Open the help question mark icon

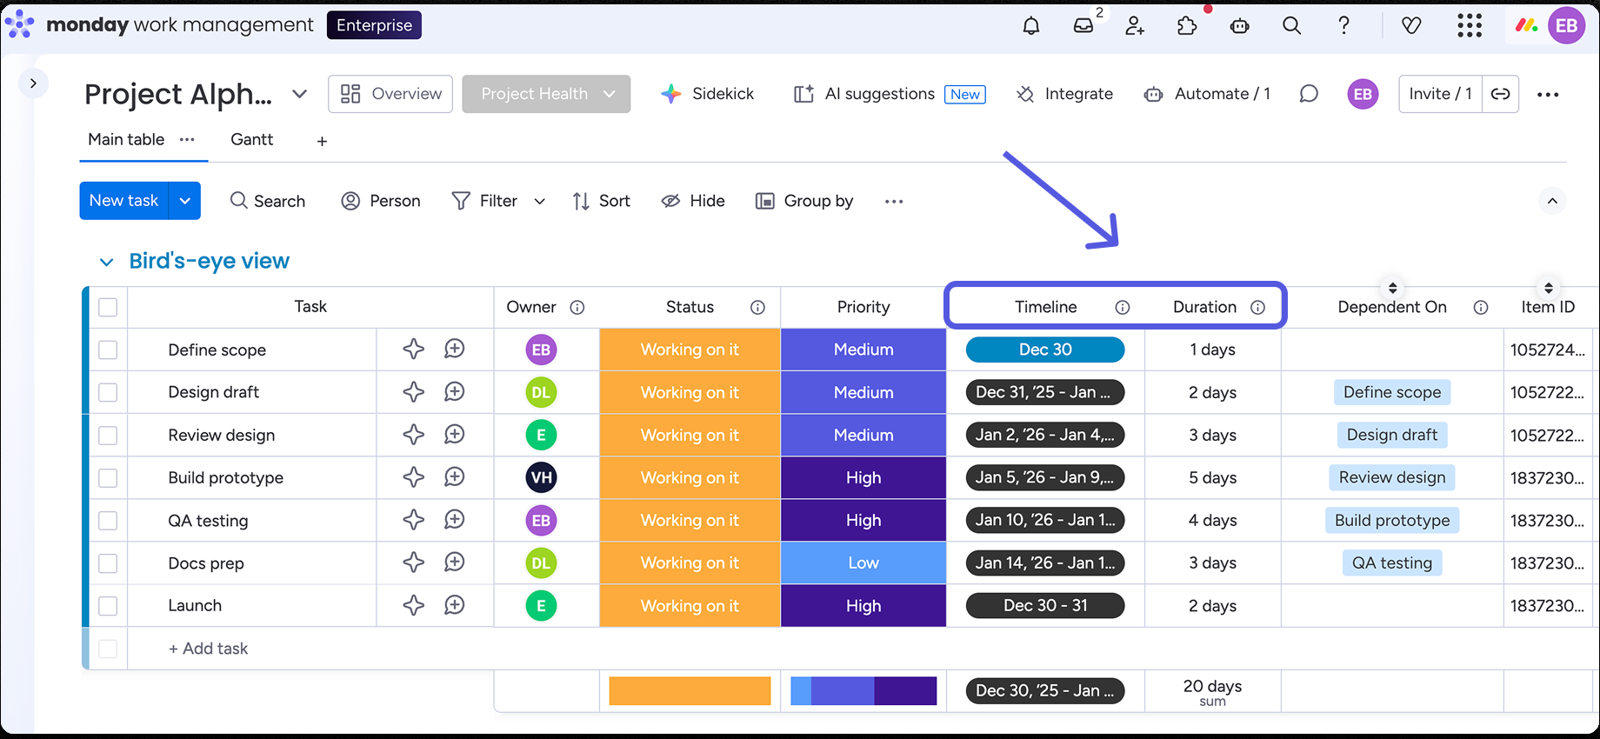[x=1344, y=26]
